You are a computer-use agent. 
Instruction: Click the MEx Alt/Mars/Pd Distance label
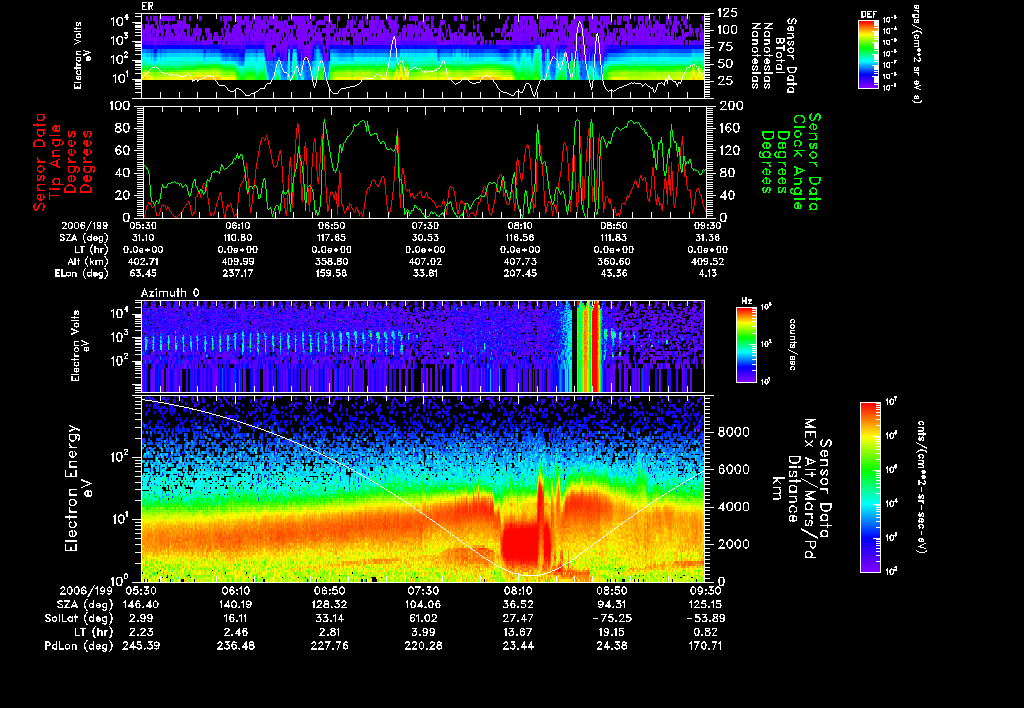[x=801, y=489]
